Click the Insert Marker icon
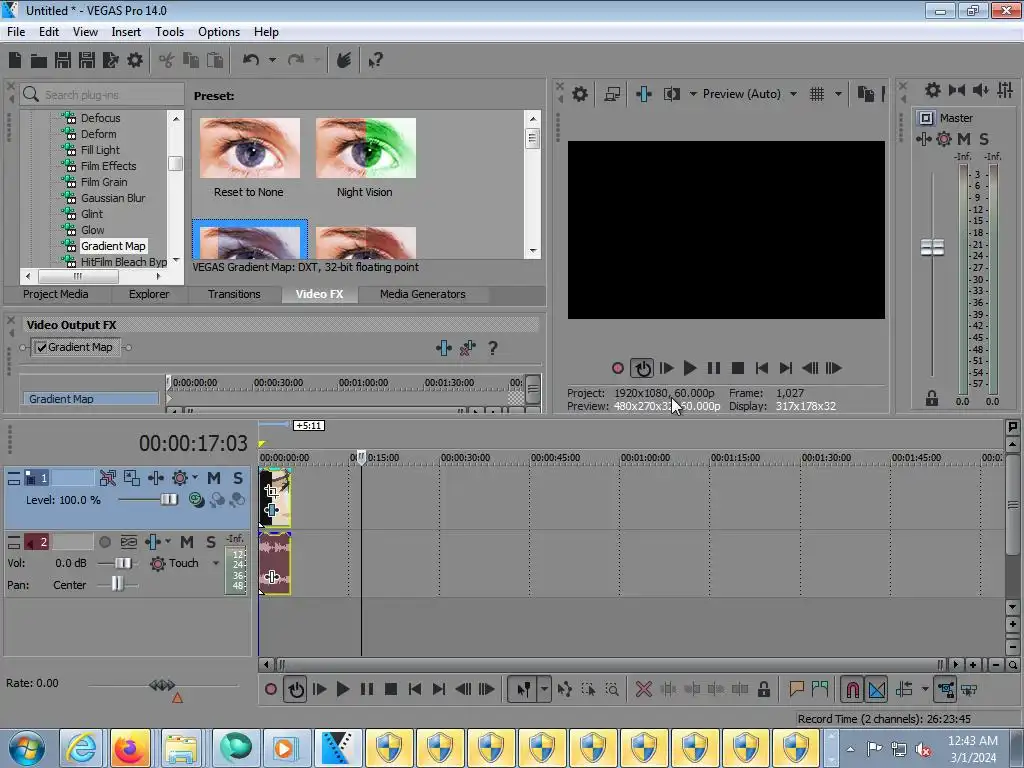 (796, 689)
